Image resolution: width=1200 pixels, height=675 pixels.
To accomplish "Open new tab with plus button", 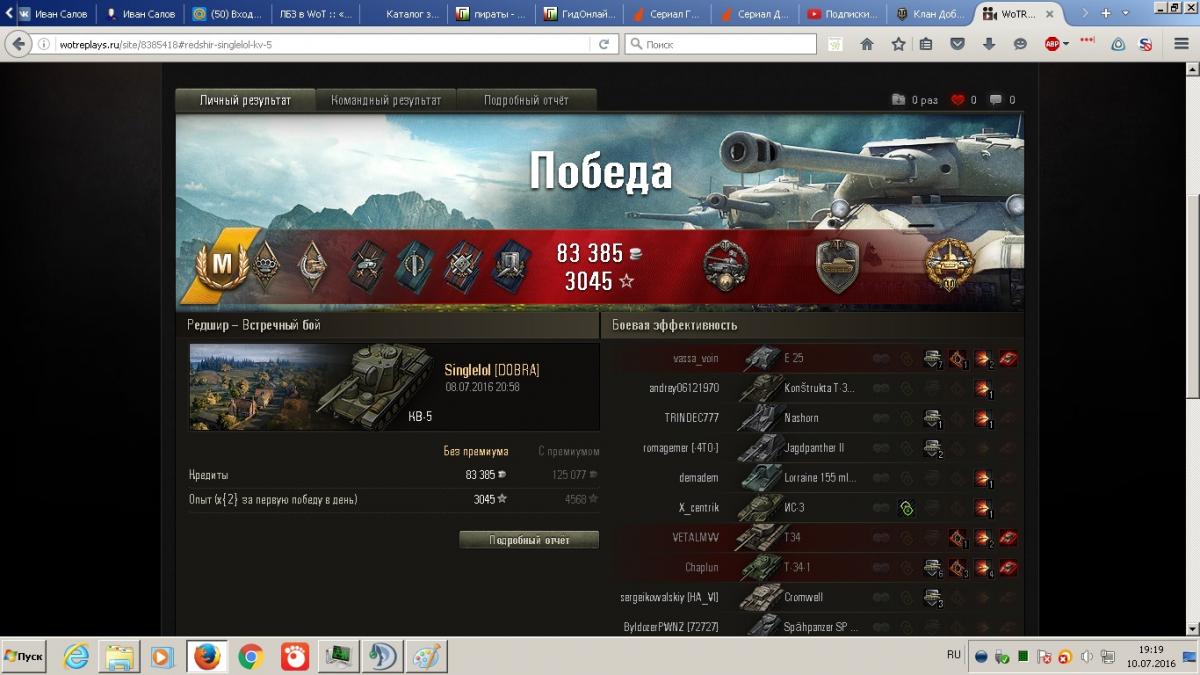I will point(1107,14).
